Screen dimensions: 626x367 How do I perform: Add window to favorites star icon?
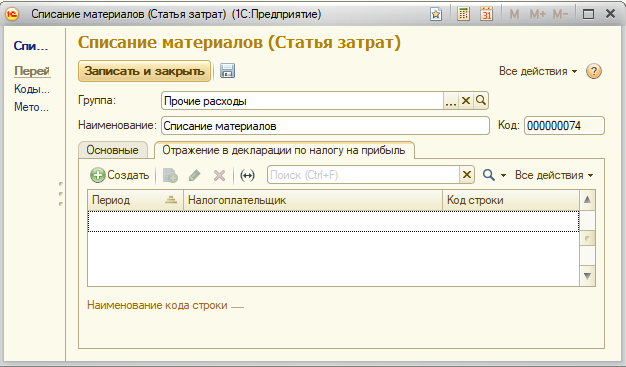[436, 14]
